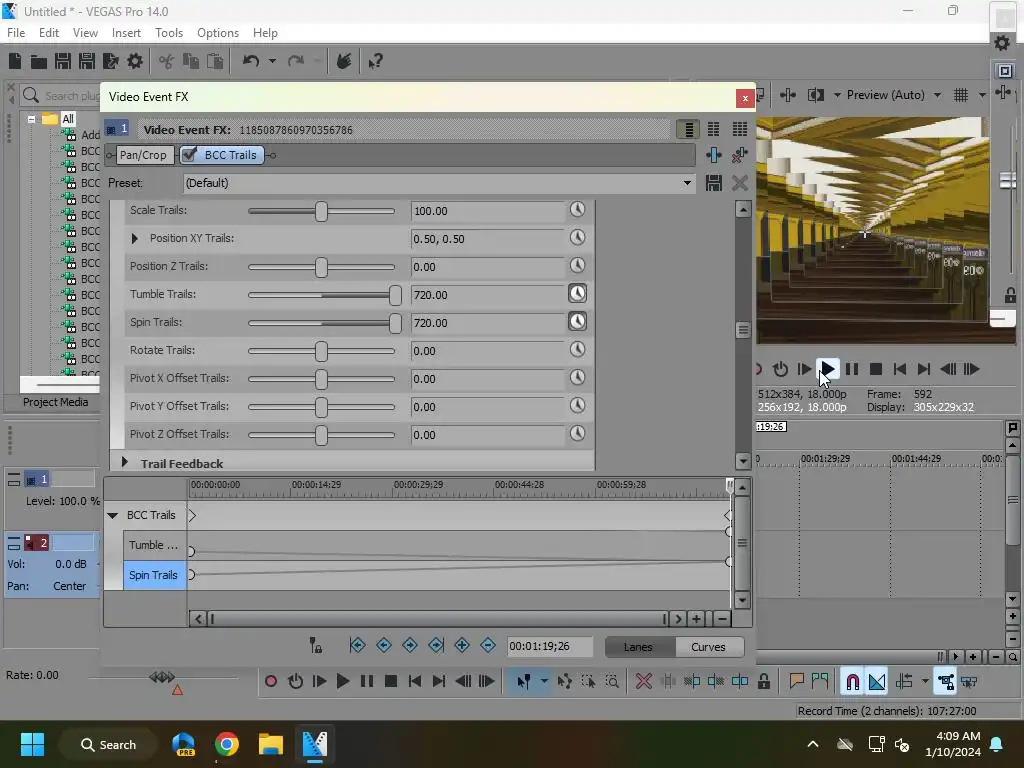This screenshot has height=768, width=1024.
Task: Select the Spin Trails keyframe lane
Action: pyautogui.click(x=153, y=575)
